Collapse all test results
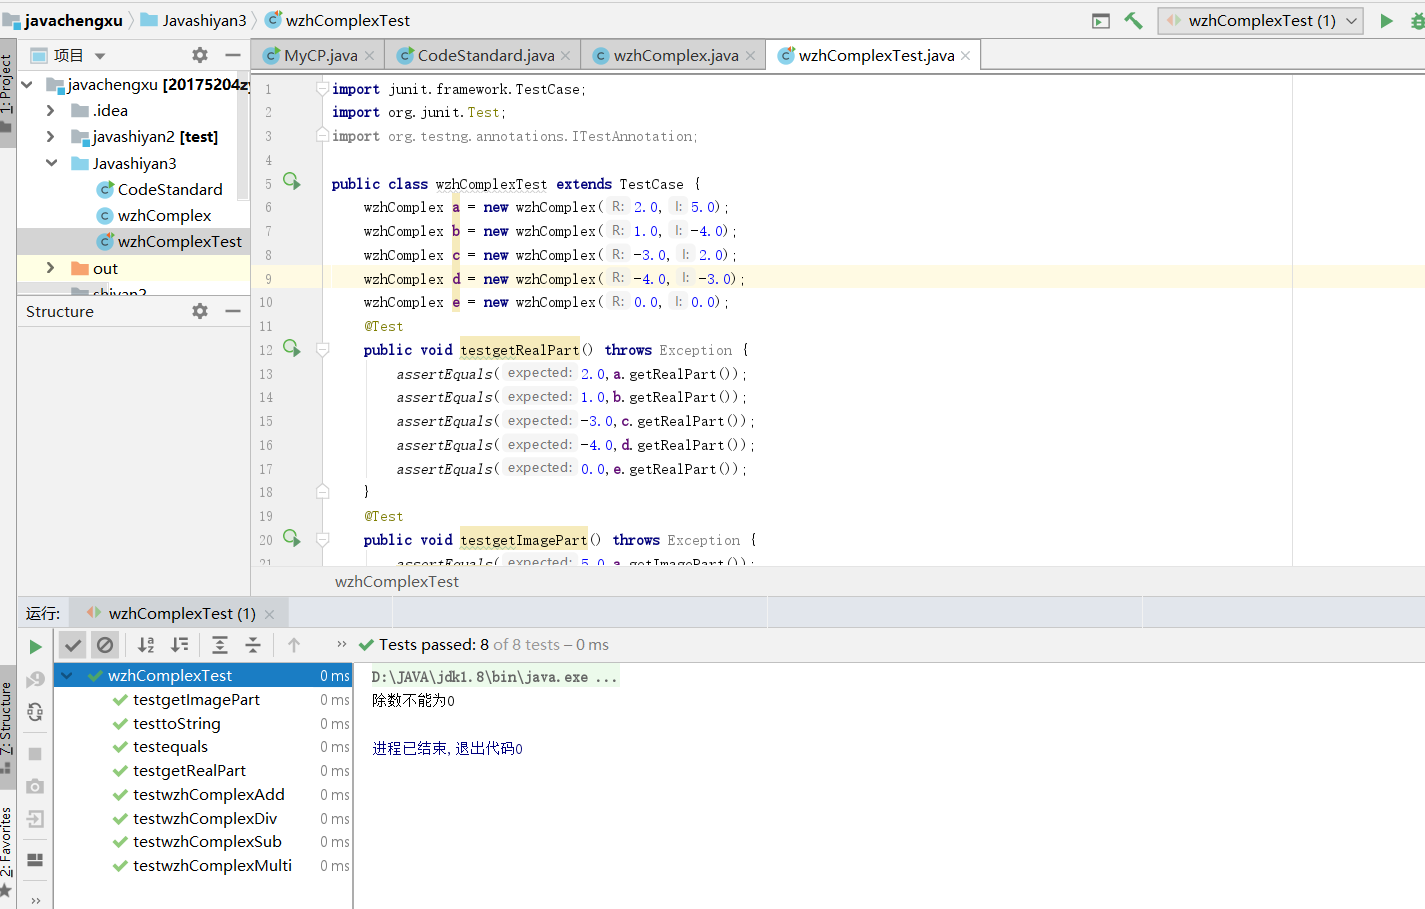 click(253, 645)
